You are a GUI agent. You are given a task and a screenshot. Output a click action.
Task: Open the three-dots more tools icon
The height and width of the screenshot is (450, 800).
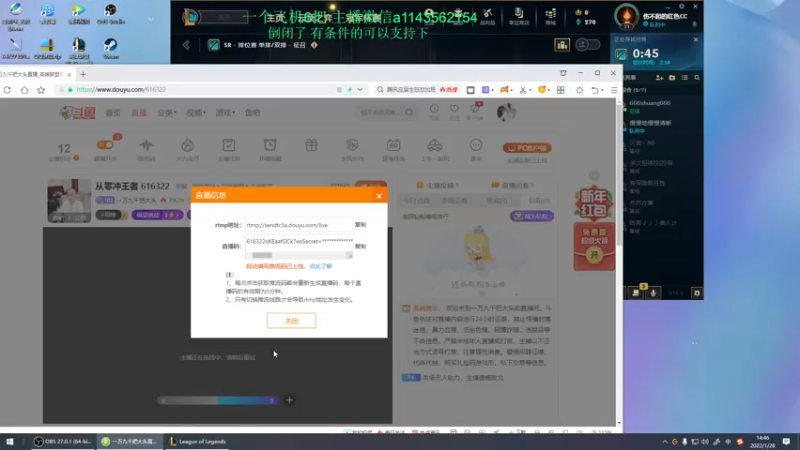476,145
